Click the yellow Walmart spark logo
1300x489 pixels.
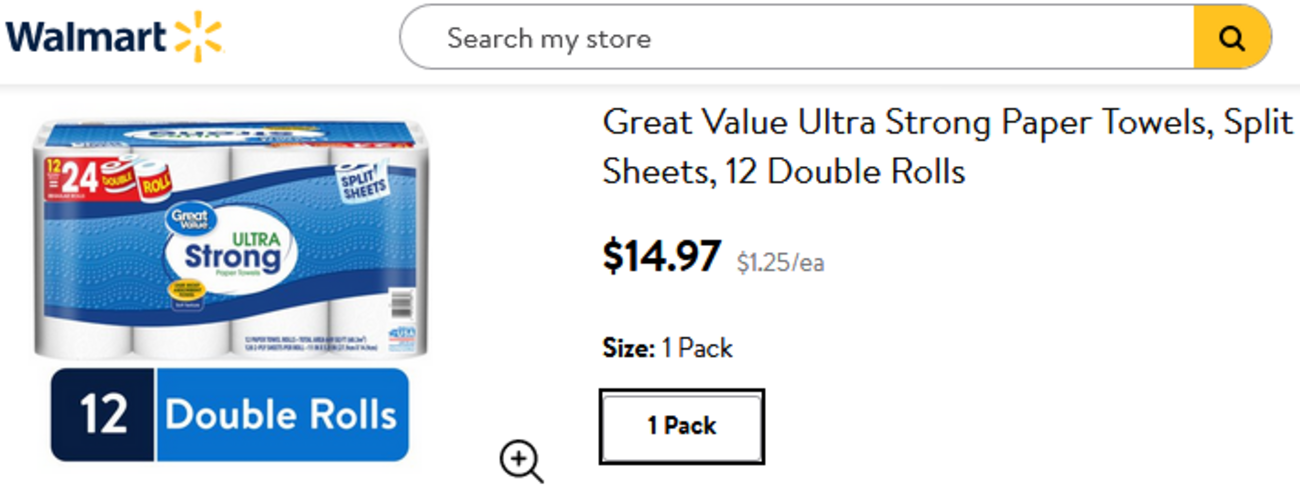pyautogui.click(x=199, y=37)
